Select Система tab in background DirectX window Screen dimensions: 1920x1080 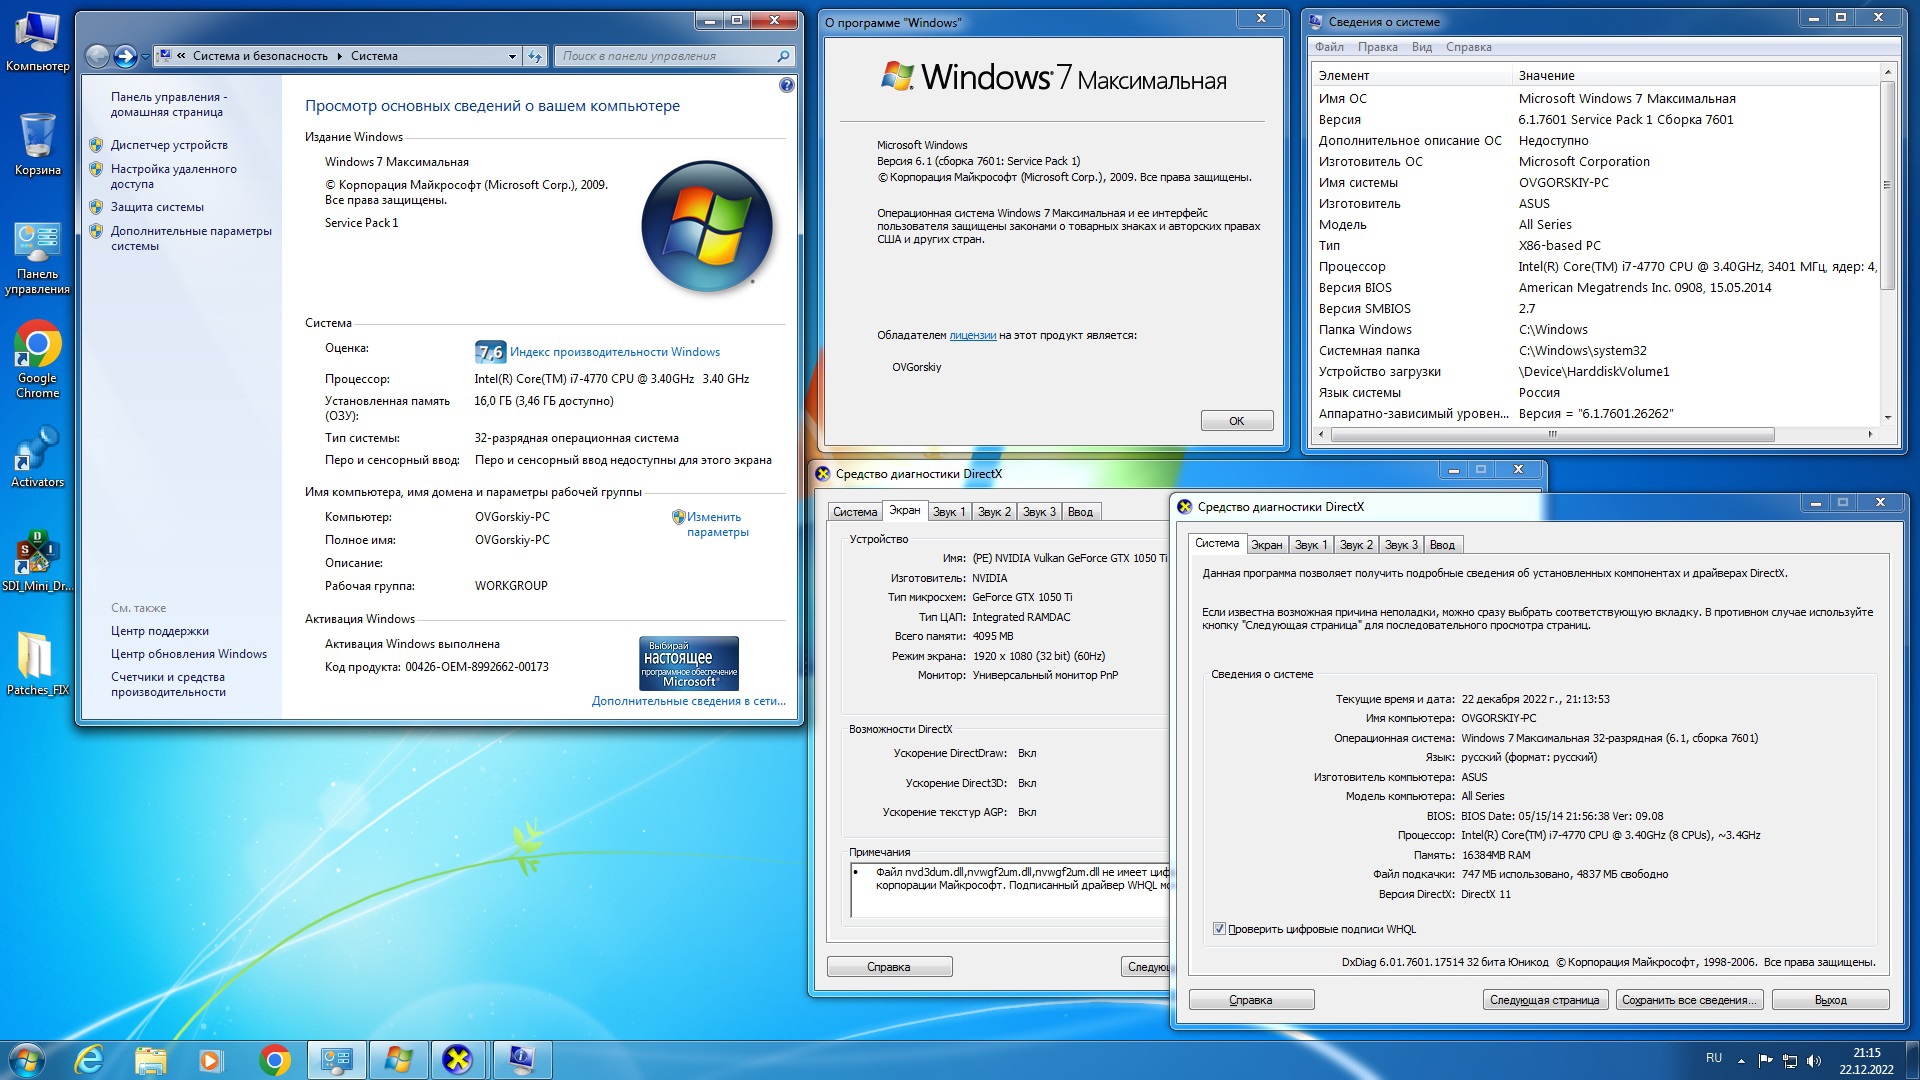point(855,512)
